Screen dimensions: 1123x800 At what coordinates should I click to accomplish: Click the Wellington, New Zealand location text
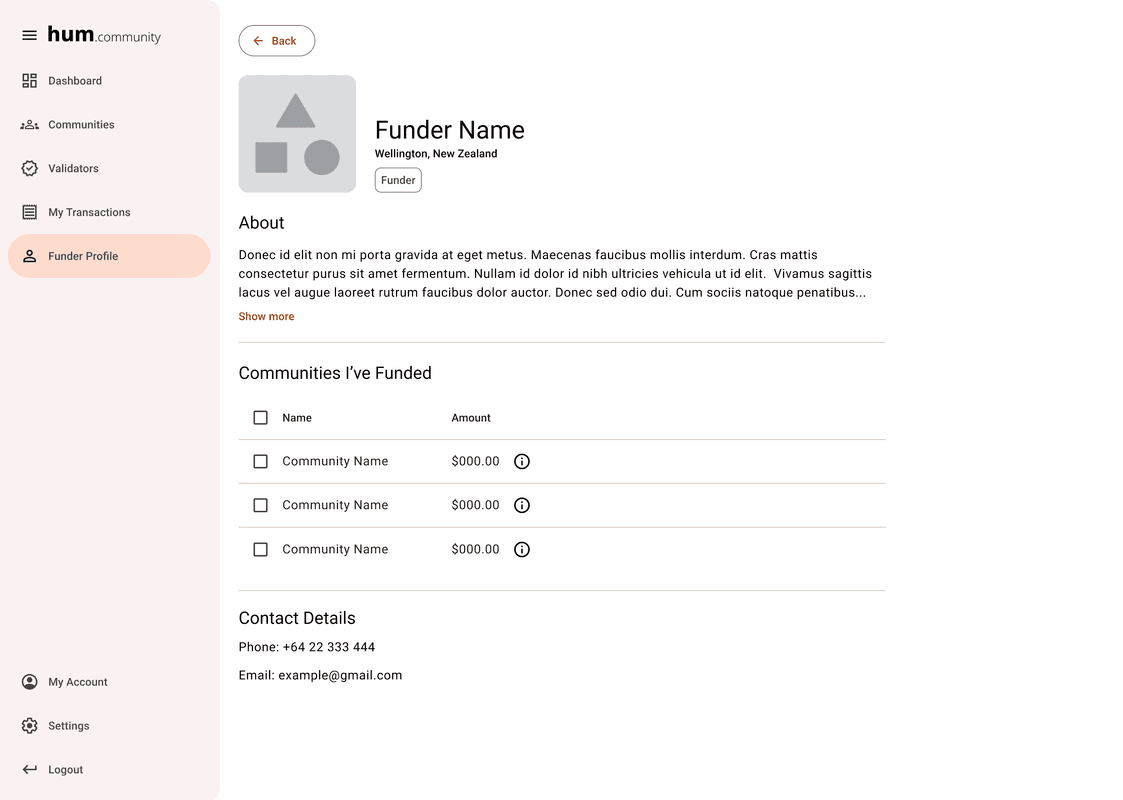[x=436, y=153]
